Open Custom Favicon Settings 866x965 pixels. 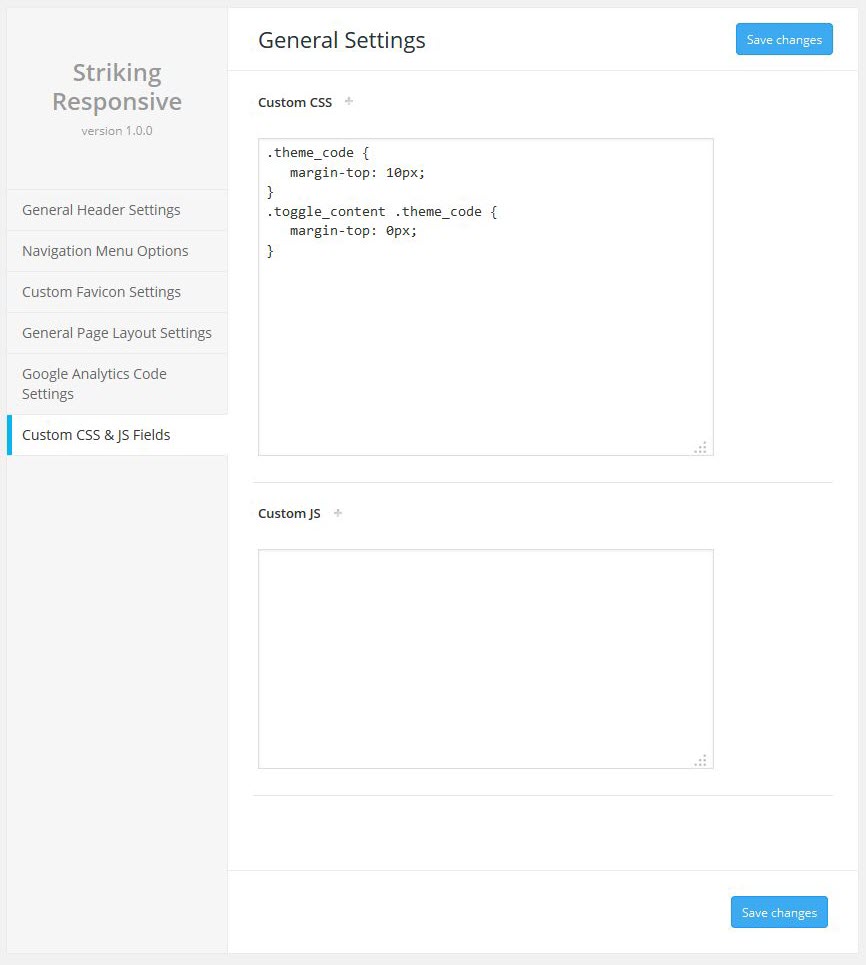point(101,292)
